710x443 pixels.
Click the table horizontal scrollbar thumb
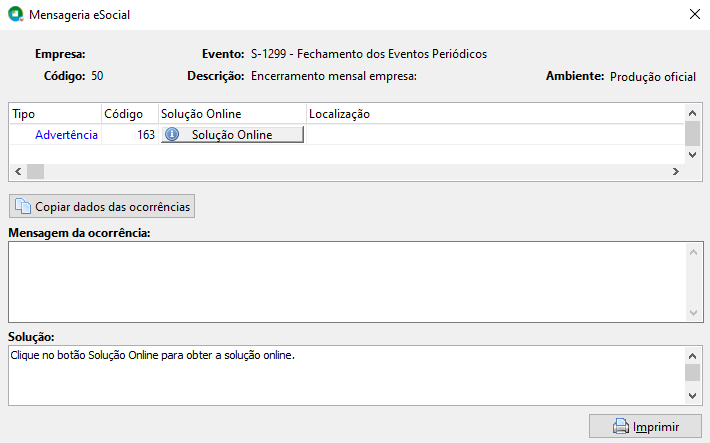tap(35, 172)
